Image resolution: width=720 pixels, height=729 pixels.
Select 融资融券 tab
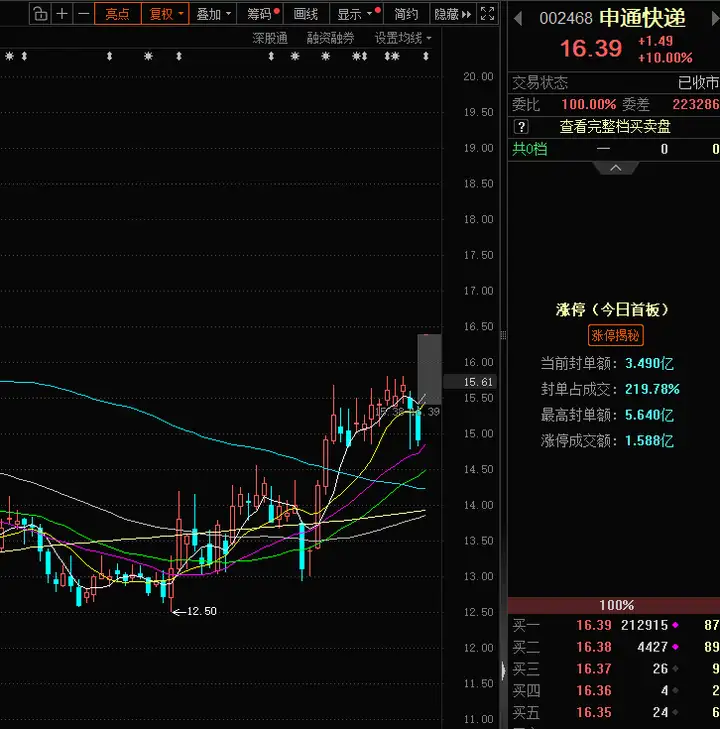[330, 38]
